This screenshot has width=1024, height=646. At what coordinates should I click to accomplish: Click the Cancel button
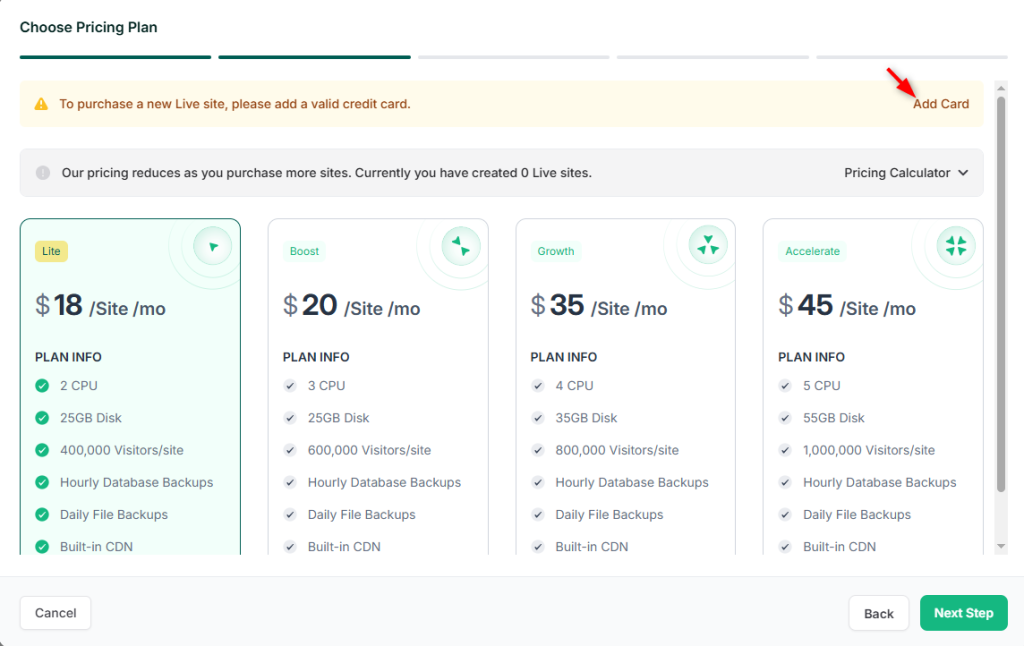click(56, 613)
